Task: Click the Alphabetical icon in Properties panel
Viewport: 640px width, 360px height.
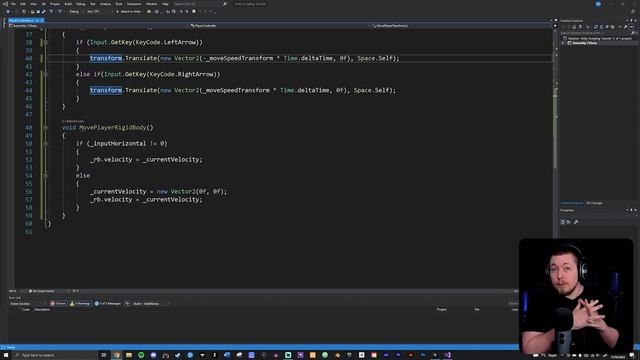Action: [569, 222]
